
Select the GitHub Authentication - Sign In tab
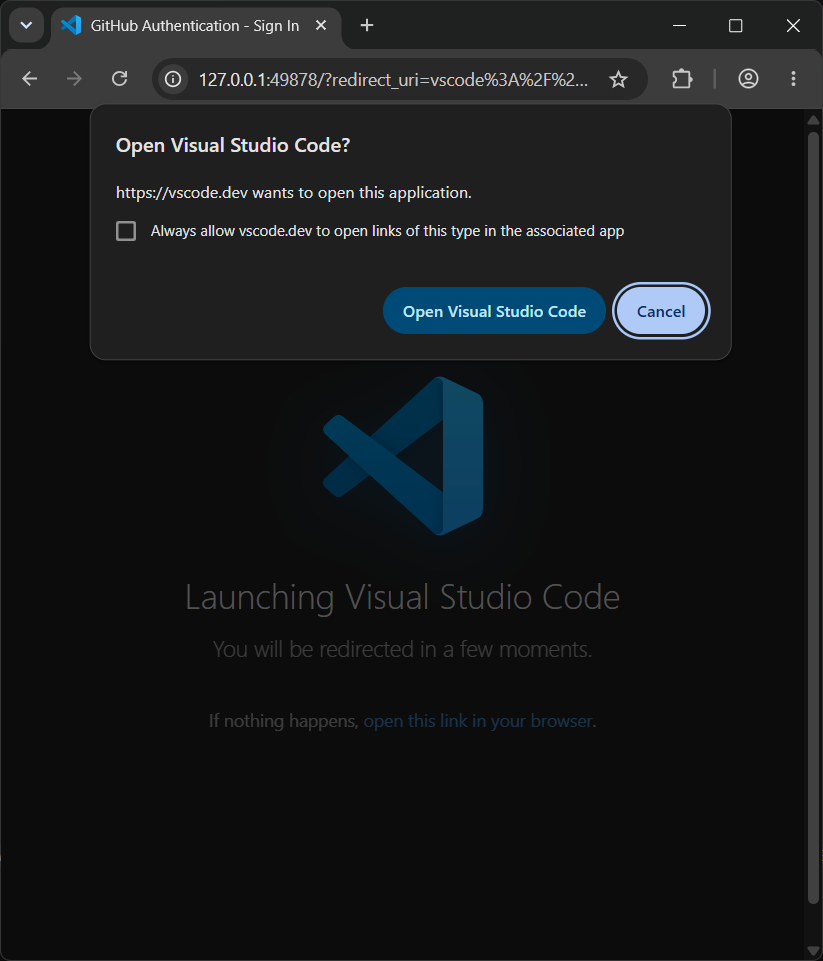pos(195,26)
